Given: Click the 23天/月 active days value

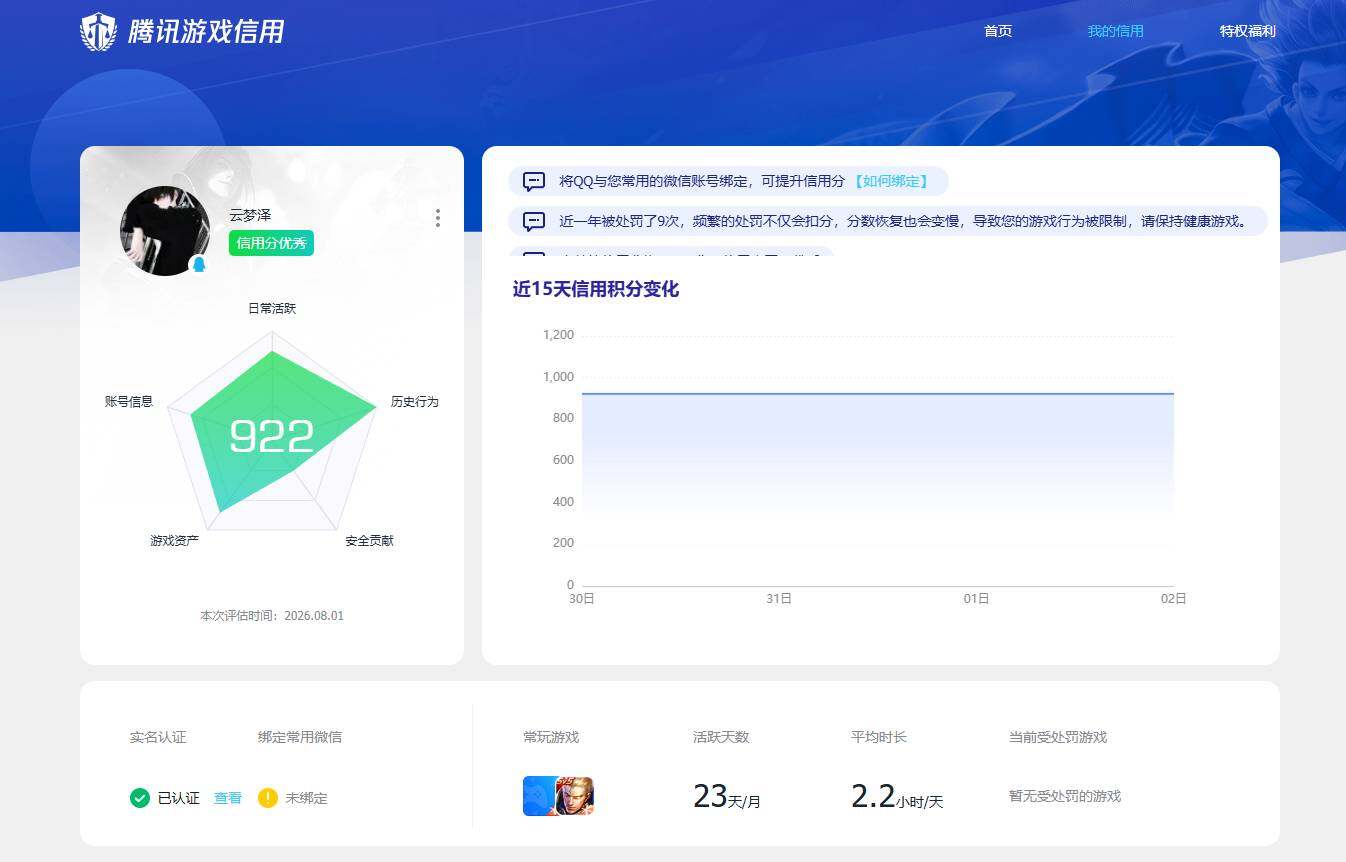Looking at the screenshot, I should [727, 796].
